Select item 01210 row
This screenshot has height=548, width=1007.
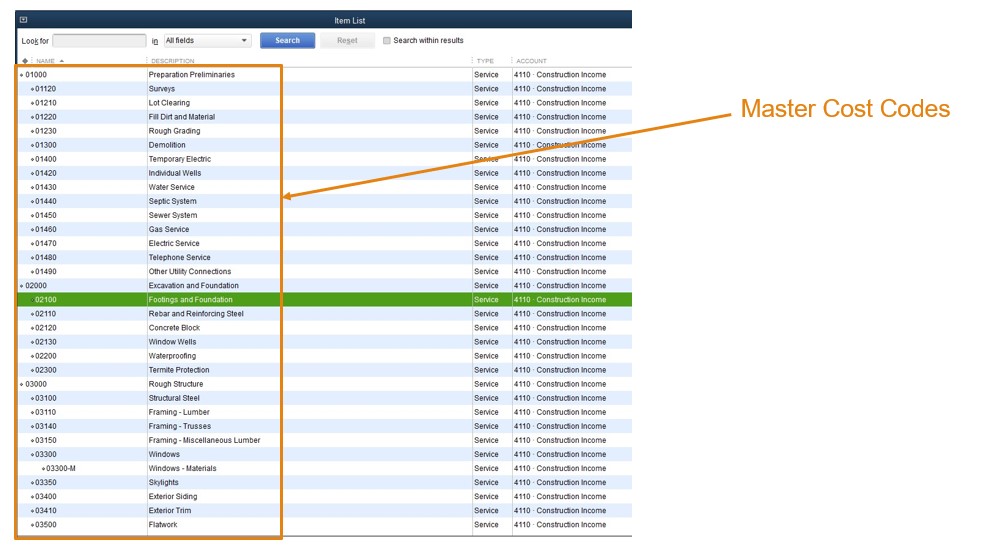tap(324, 103)
